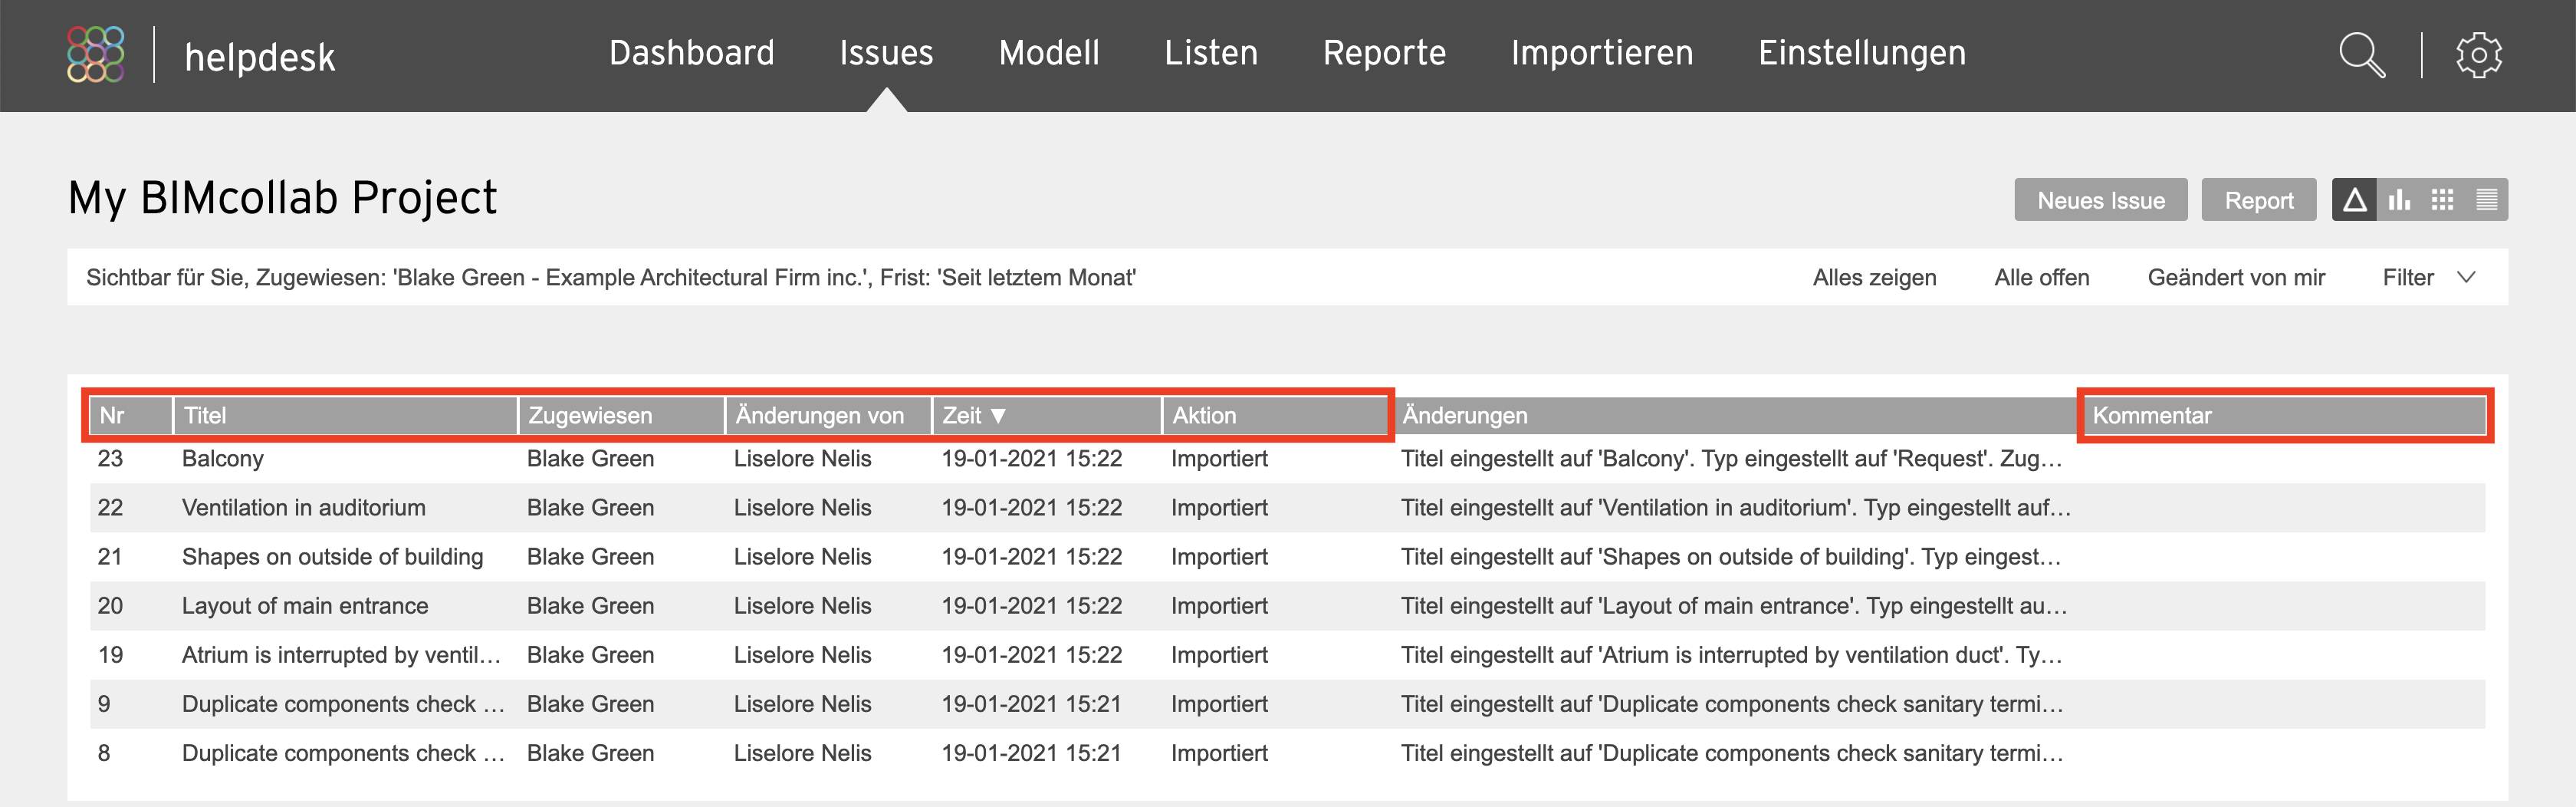Switch to the grid tiles view icon
Viewport: 2576px width, 807px height.
click(x=2443, y=200)
